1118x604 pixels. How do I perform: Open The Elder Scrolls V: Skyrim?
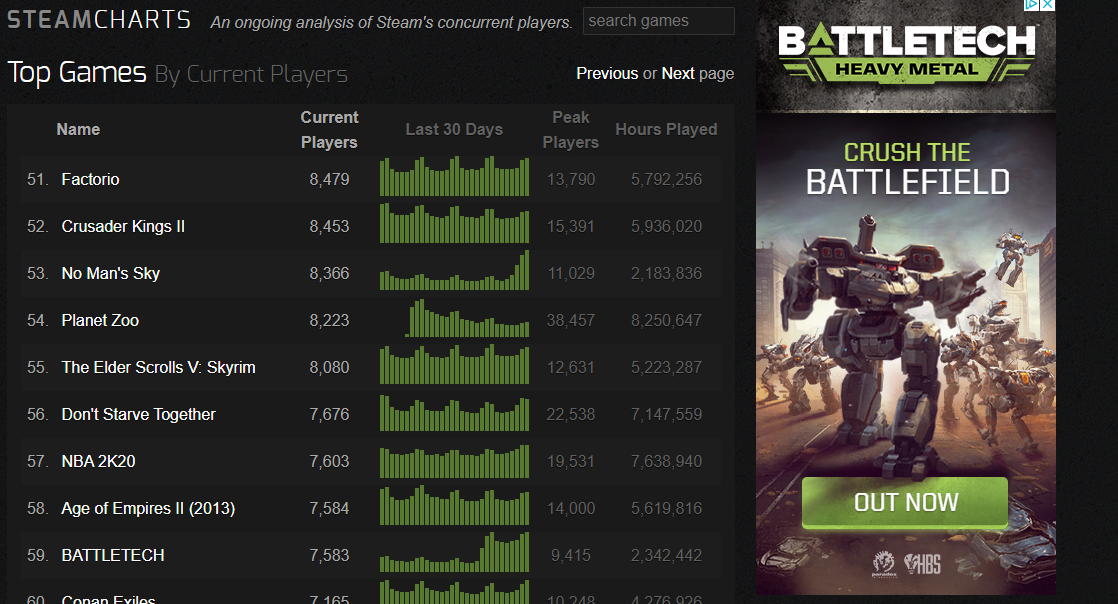point(158,367)
